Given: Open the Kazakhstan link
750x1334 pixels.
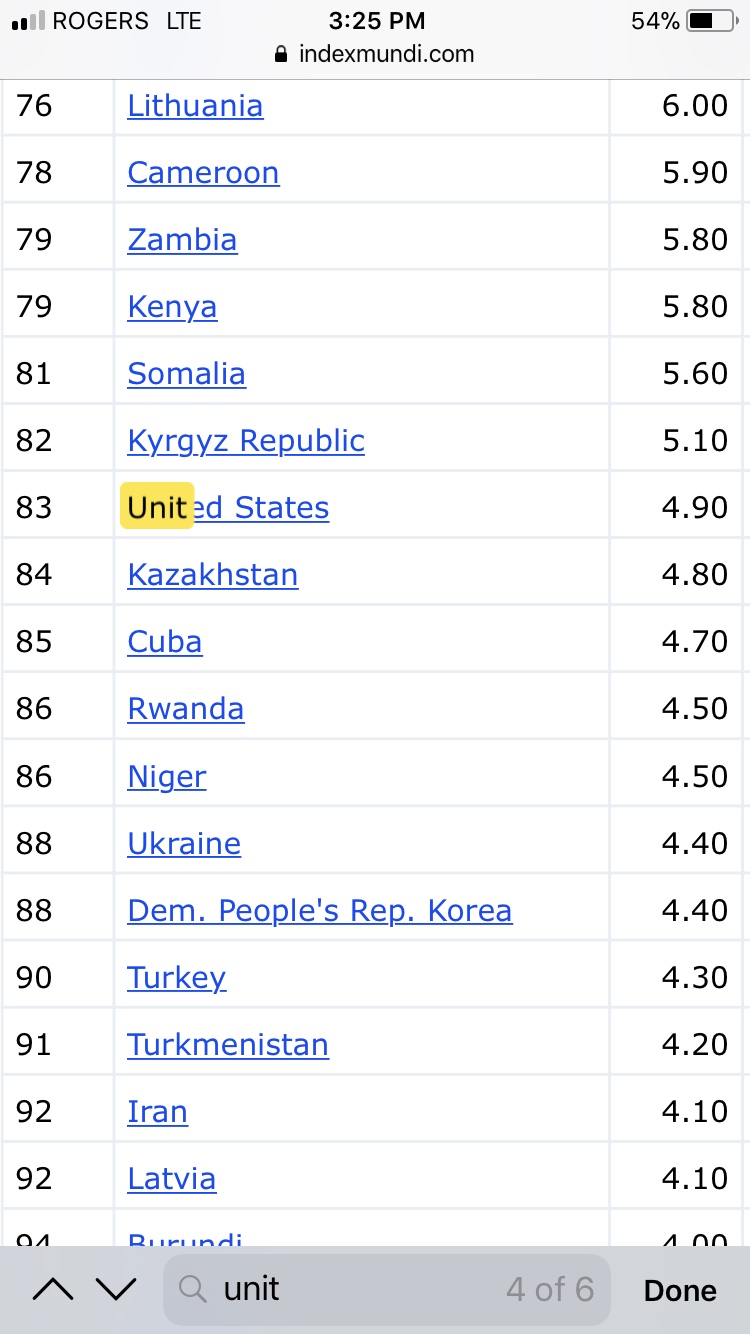Looking at the screenshot, I should pyautogui.click(x=212, y=575).
